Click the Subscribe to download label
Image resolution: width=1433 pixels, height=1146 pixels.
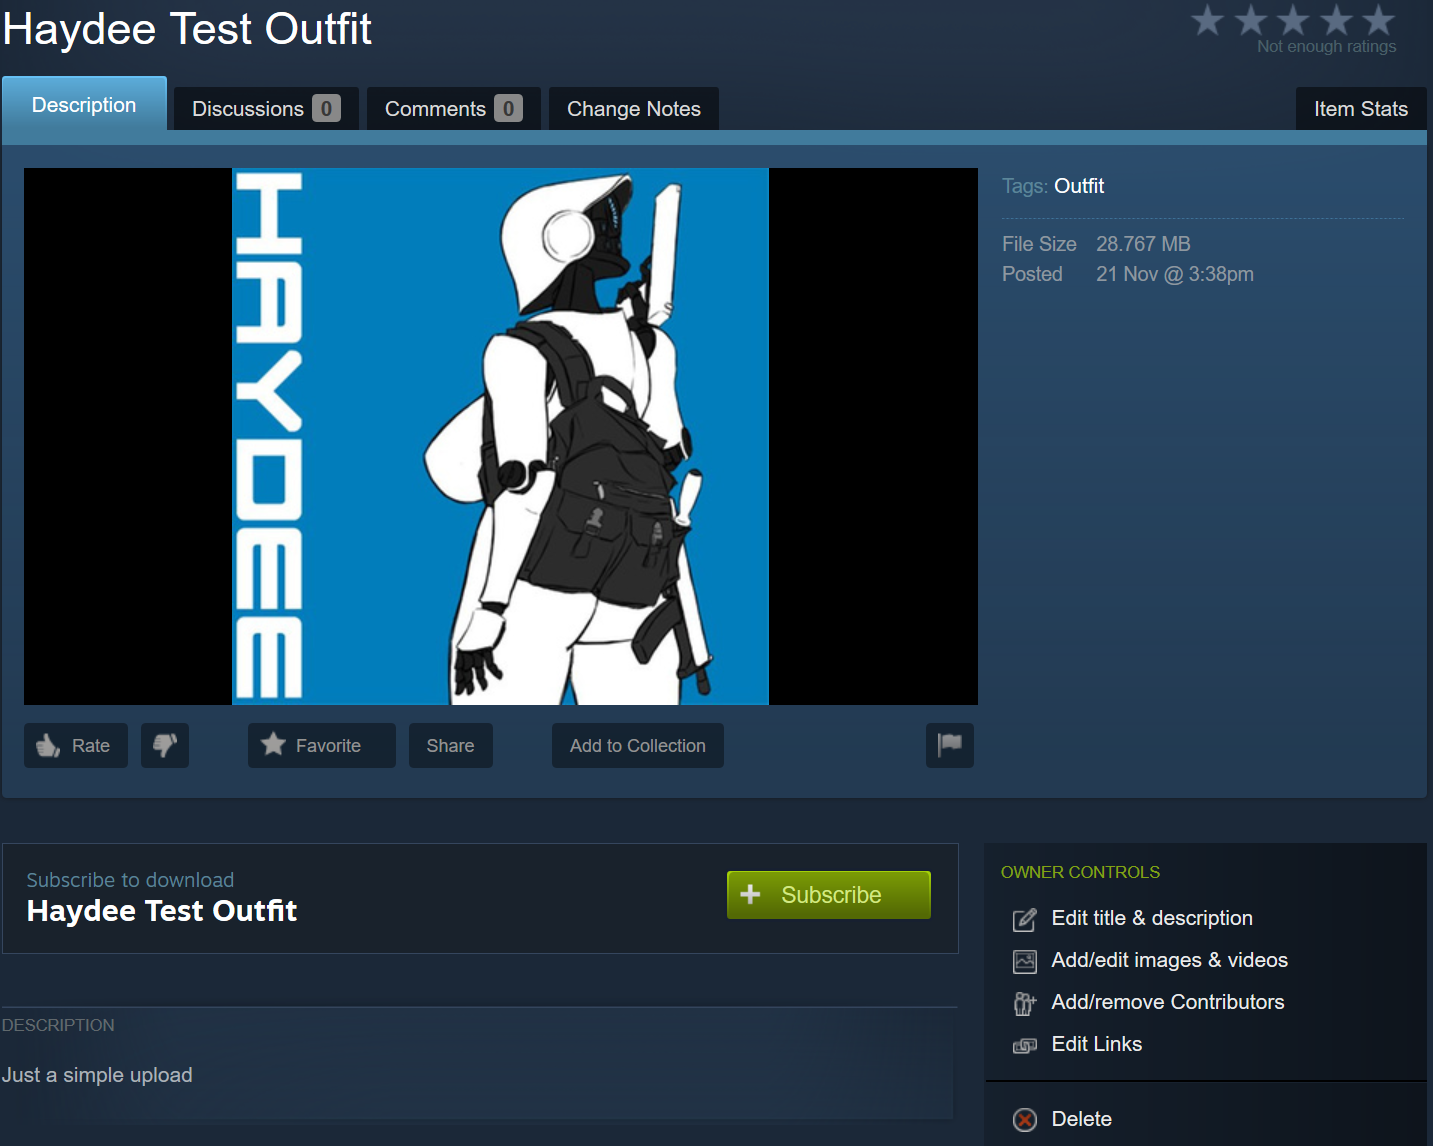(x=130, y=880)
